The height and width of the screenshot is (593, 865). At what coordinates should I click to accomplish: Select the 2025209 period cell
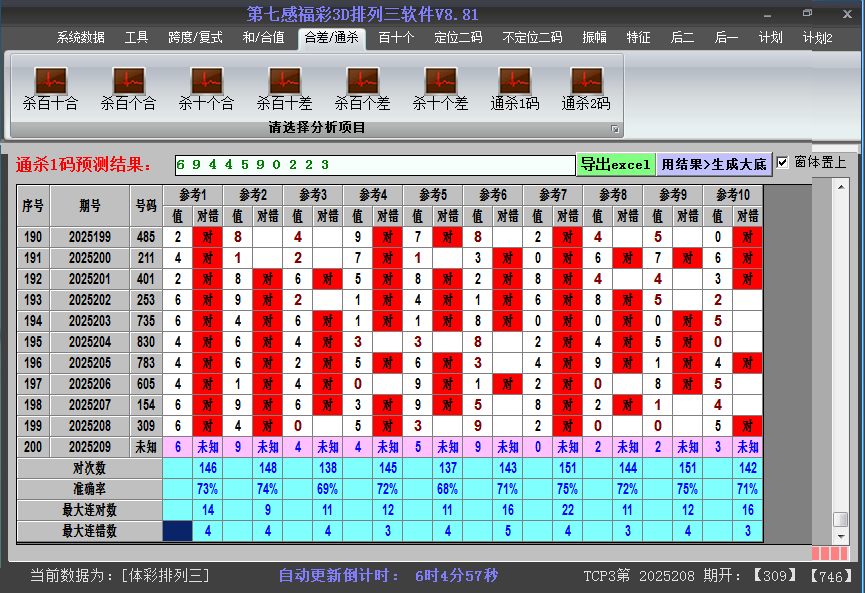(x=90, y=447)
